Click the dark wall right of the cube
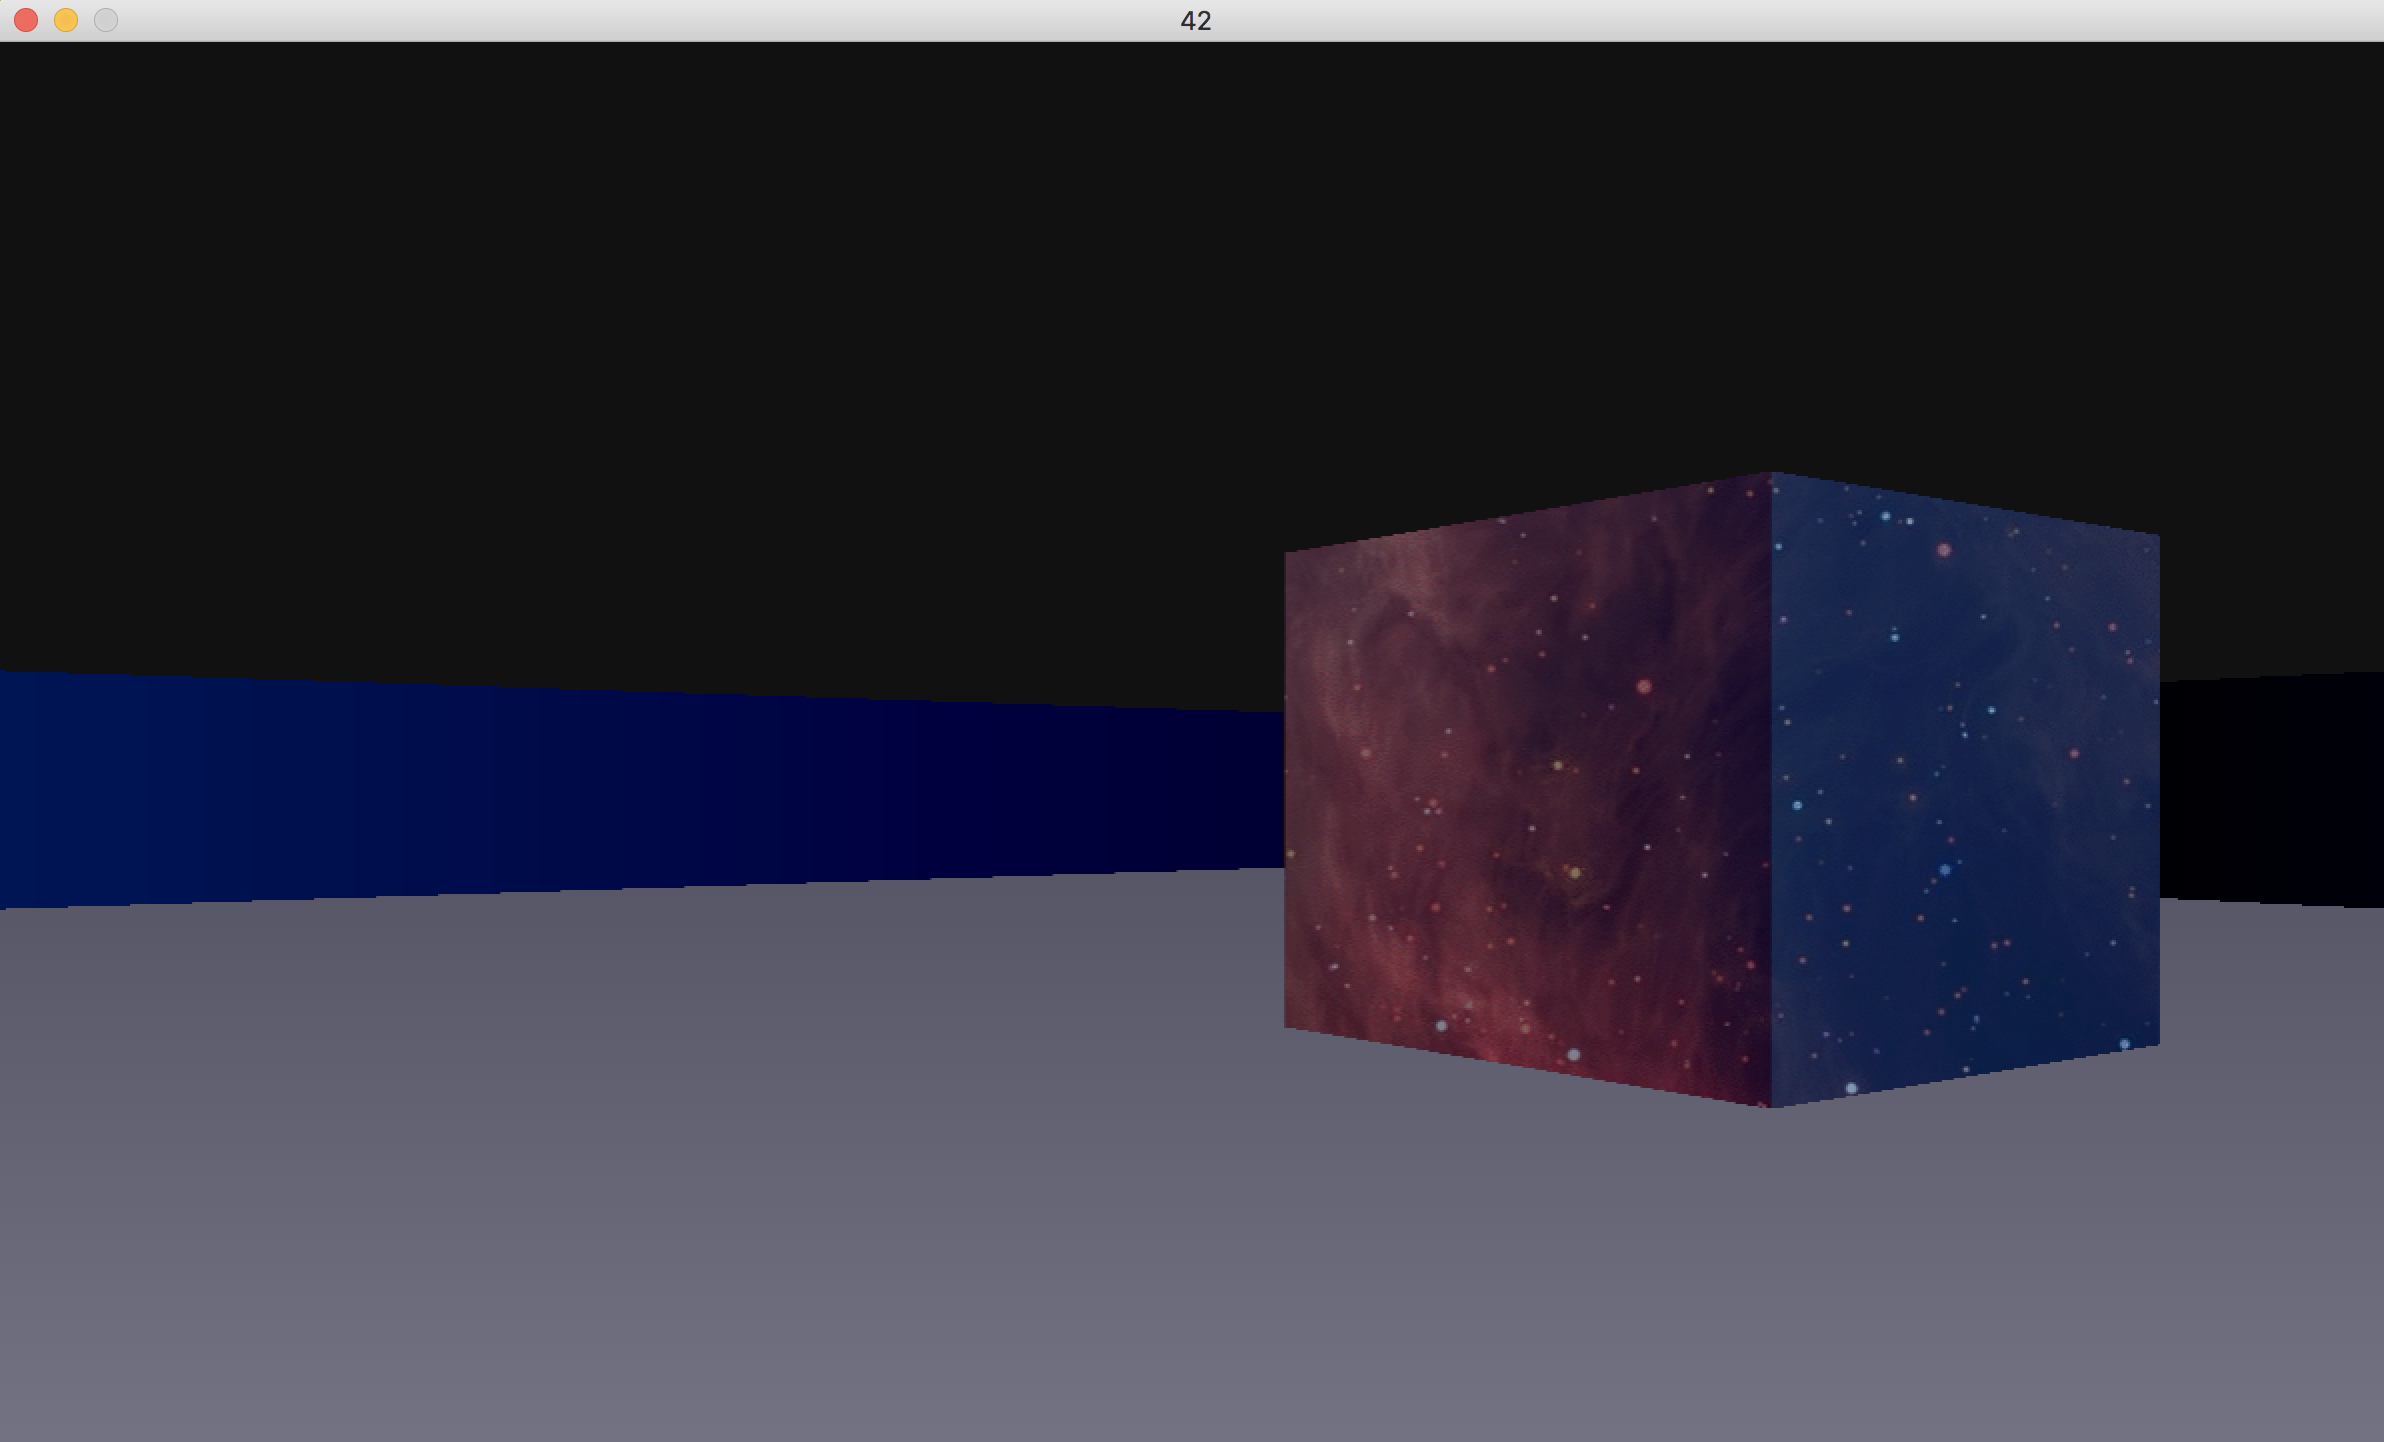The image size is (2384, 1442). pyautogui.click(x=2270, y=790)
